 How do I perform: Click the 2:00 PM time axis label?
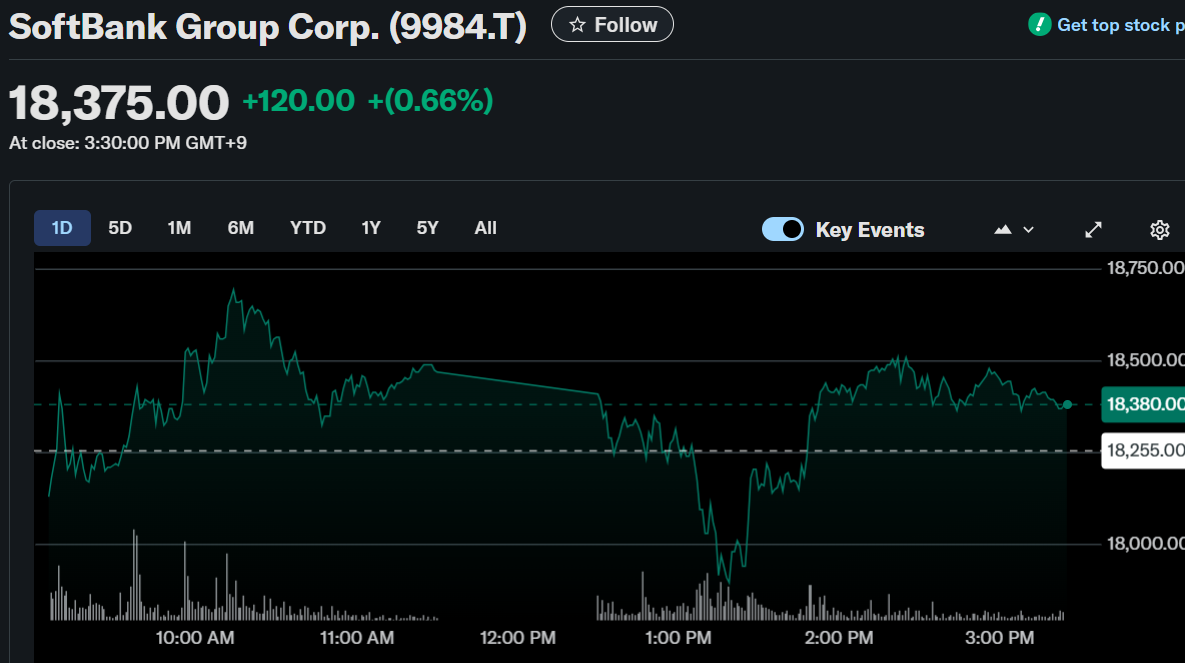coord(839,638)
